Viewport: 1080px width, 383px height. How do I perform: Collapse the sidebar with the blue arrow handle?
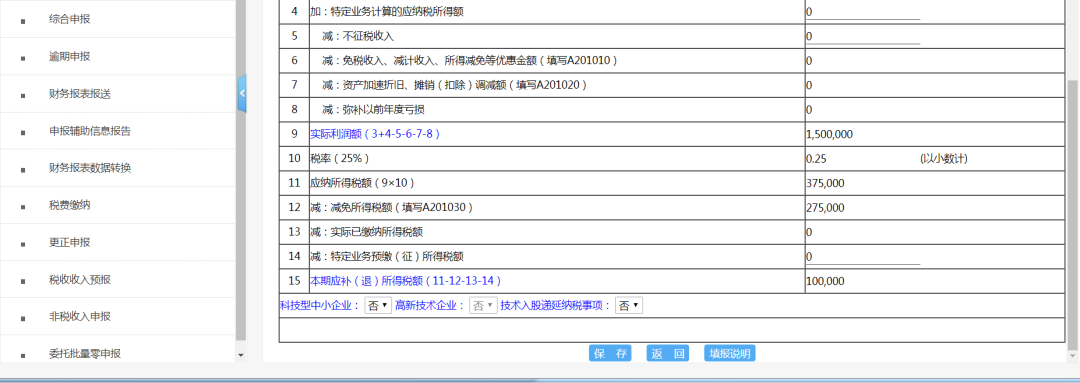point(242,94)
